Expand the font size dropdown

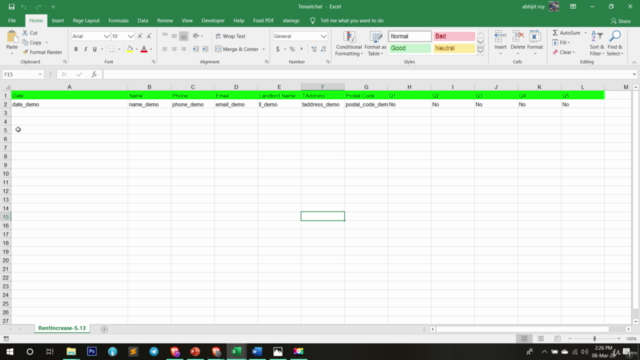pyautogui.click(x=131, y=36)
